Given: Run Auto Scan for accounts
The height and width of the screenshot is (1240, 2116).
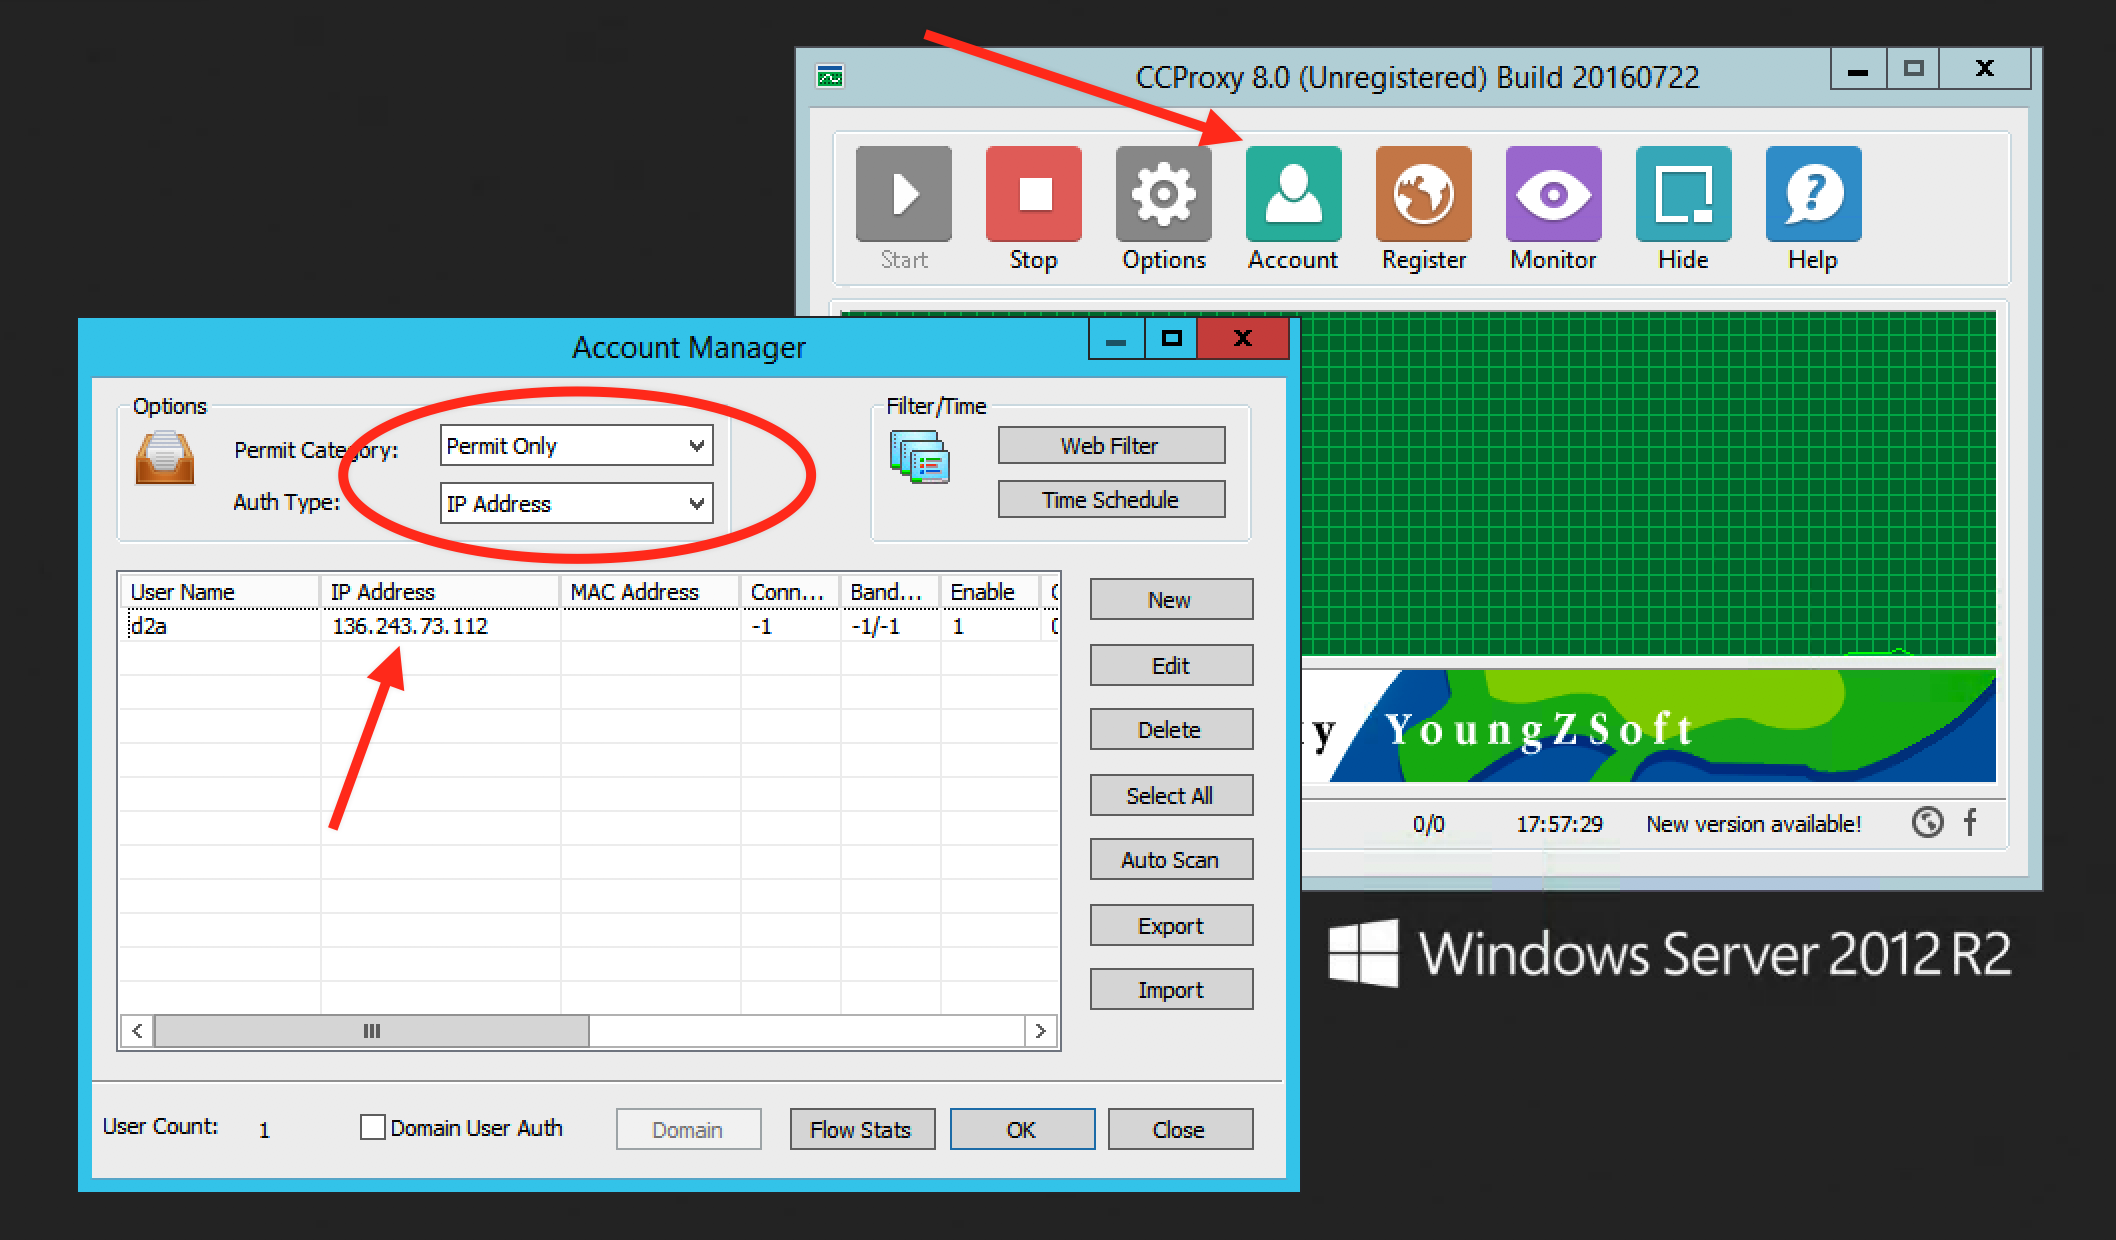Looking at the screenshot, I should click(1171, 859).
